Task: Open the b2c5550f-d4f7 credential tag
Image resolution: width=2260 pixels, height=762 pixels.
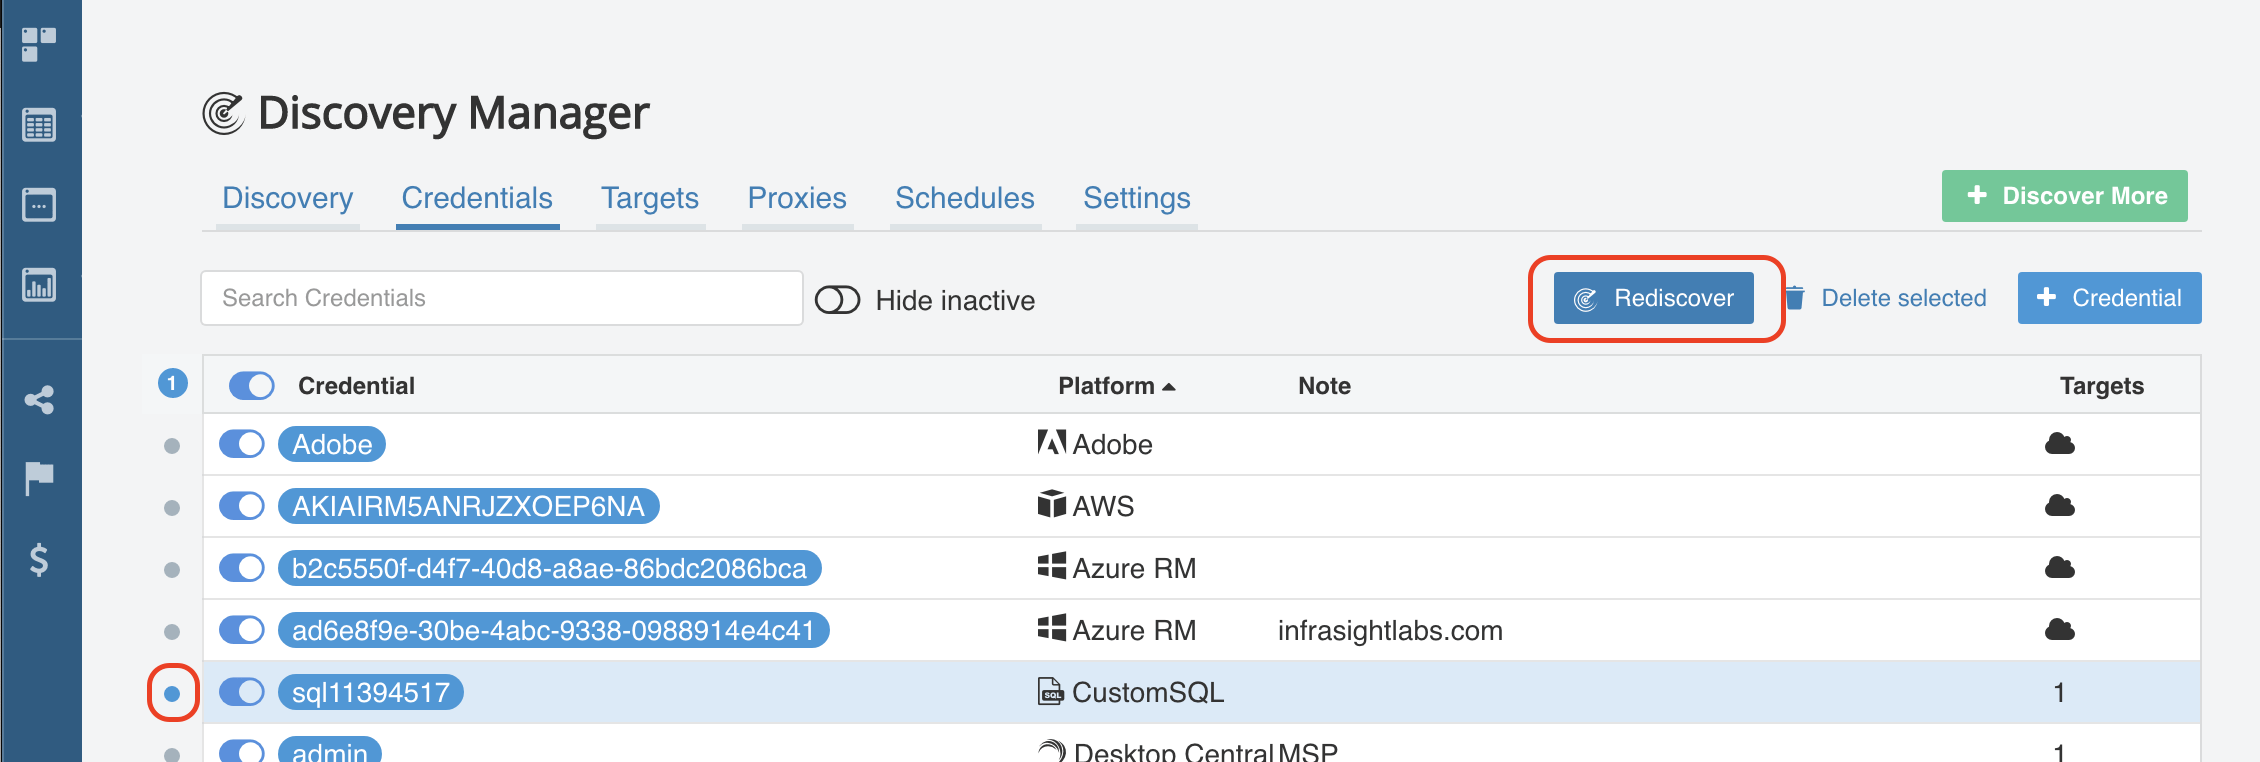Action: pyautogui.click(x=550, y=568)
